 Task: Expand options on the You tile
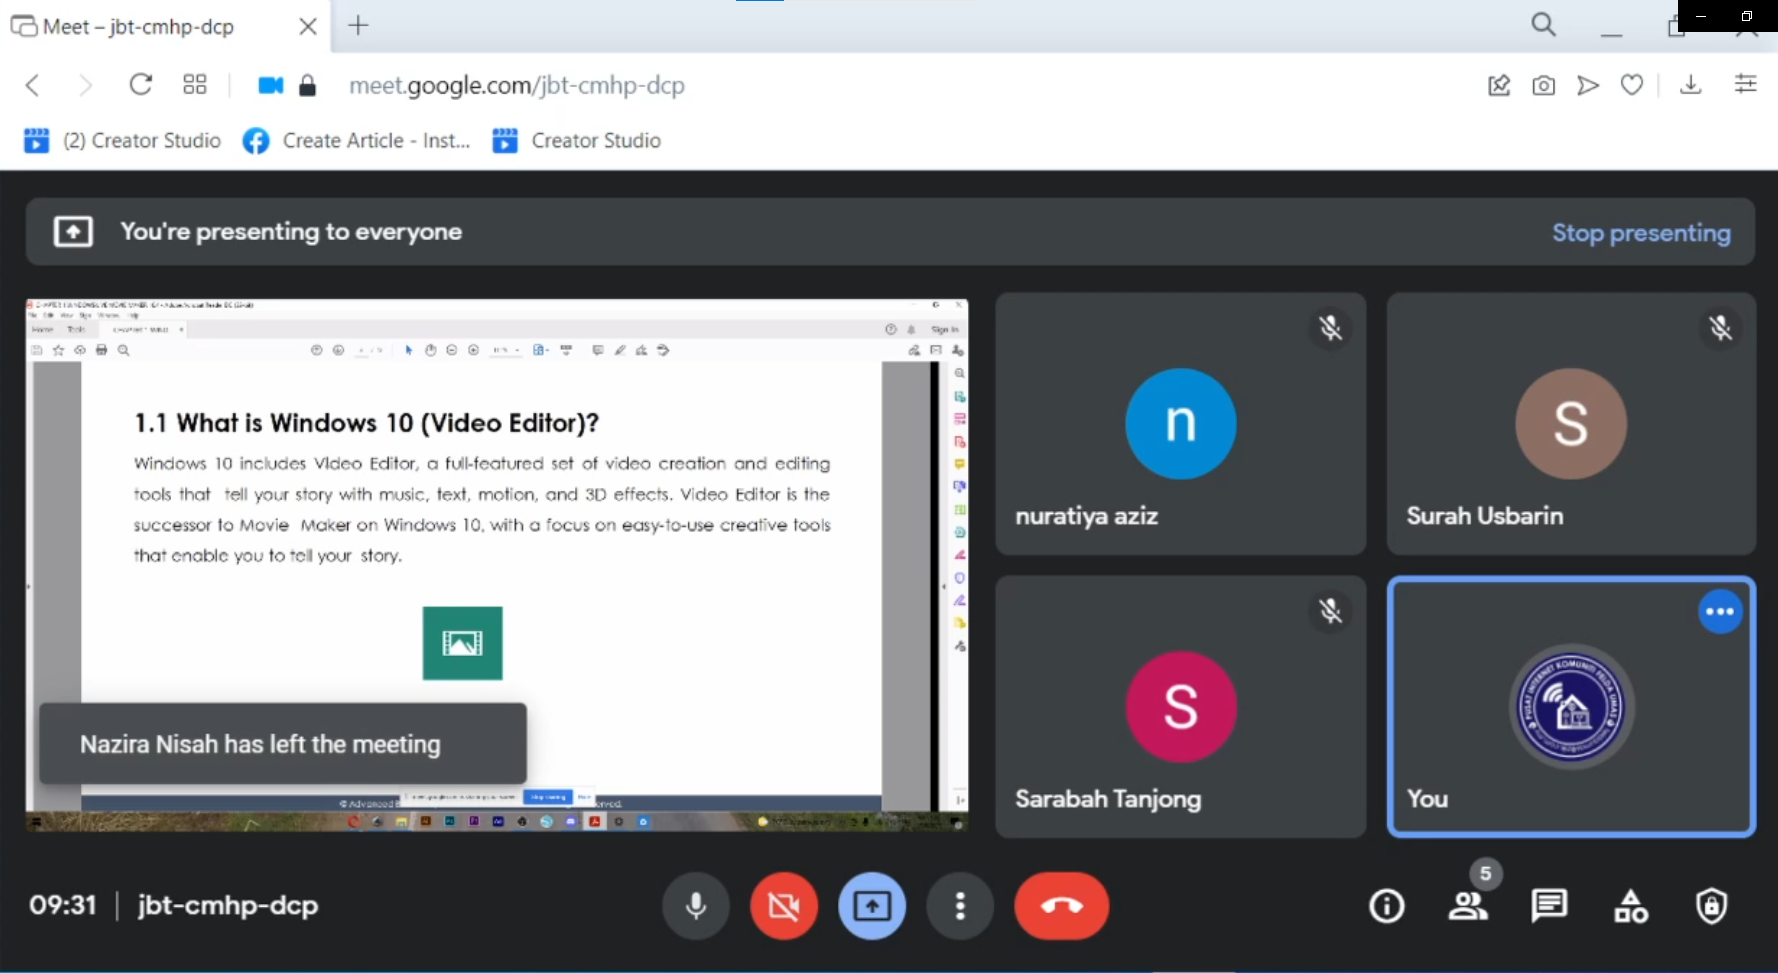pyautogui.click(x=1720, y=612)
